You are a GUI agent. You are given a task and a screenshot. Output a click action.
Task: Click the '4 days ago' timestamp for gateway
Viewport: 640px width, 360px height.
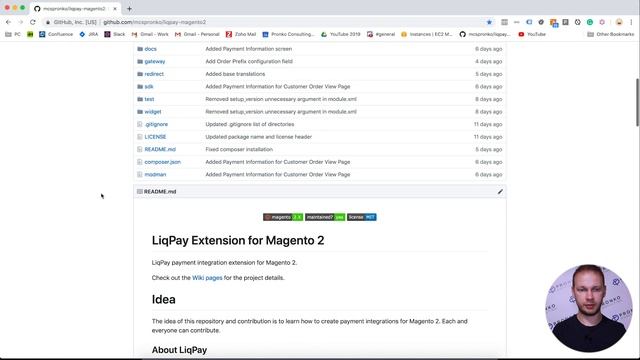click(488, 62)
